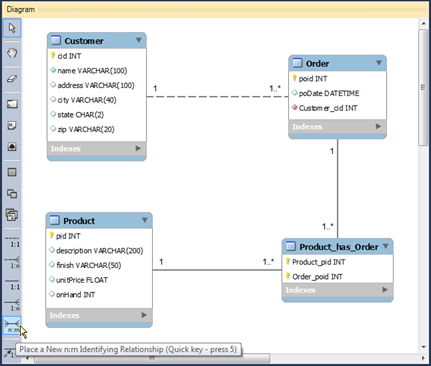Click the horizontal scrollbar thumb
The image size is (431, 366).
tap(152, 359)
